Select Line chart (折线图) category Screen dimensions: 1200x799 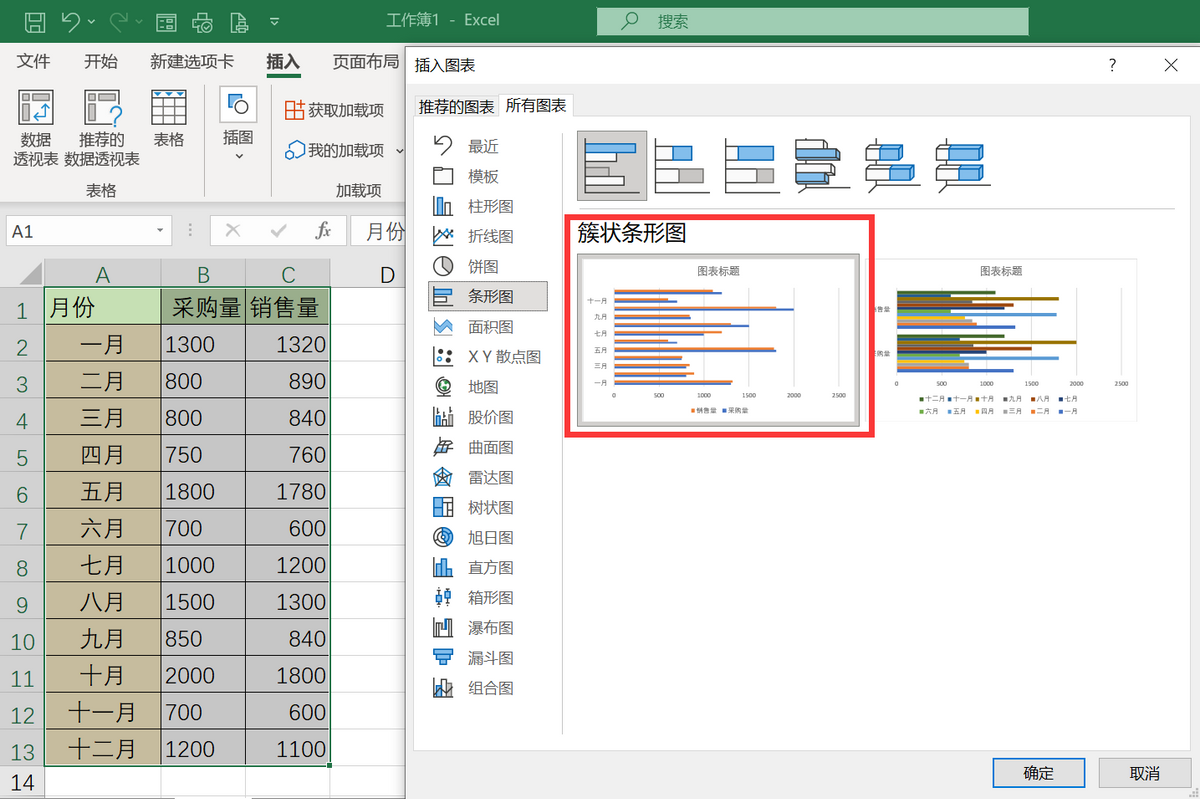(x=488, y=237)
